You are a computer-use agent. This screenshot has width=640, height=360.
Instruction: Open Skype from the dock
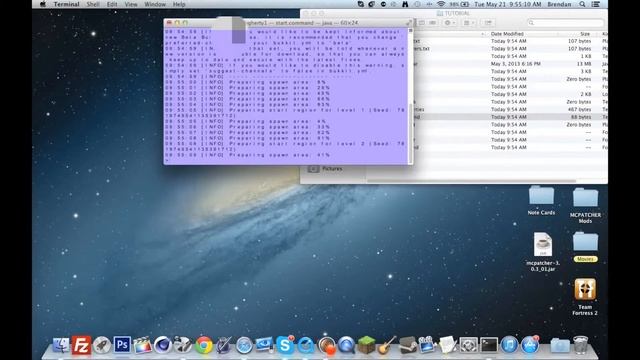coord(285,345)
